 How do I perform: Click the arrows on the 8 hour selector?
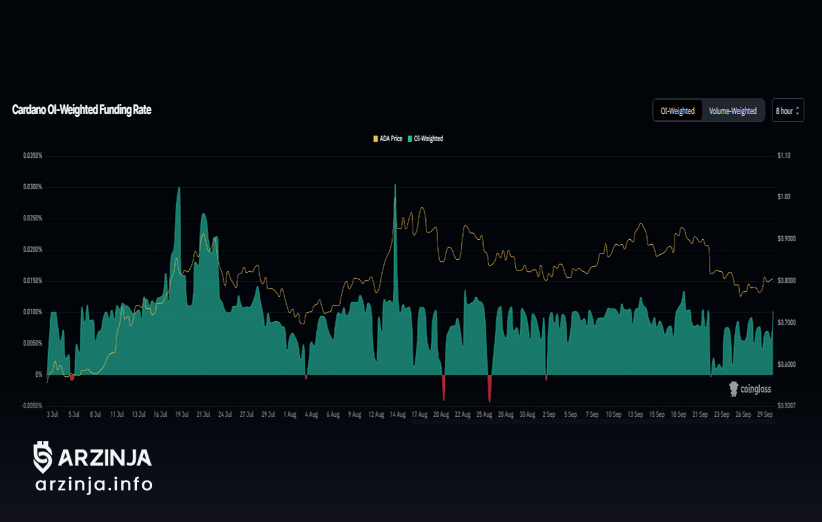[798, 110]
